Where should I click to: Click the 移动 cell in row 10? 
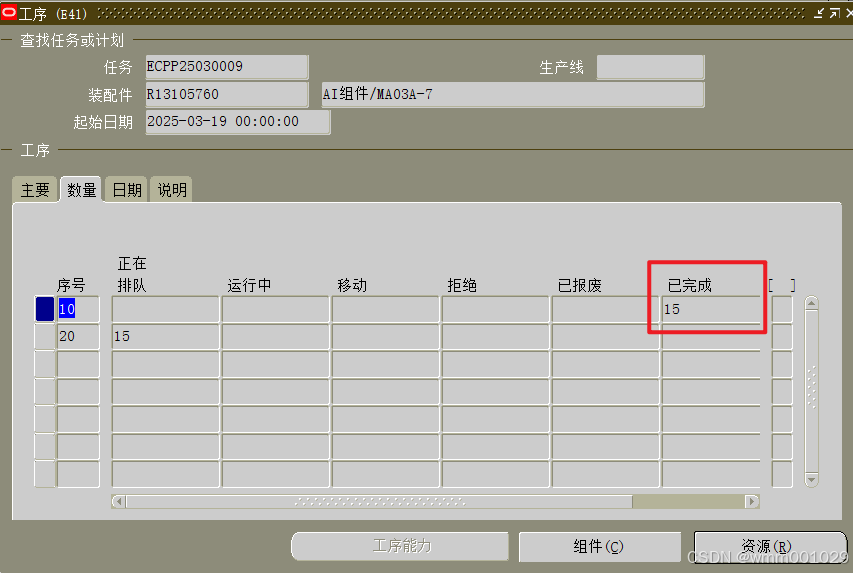pos(385,309)
